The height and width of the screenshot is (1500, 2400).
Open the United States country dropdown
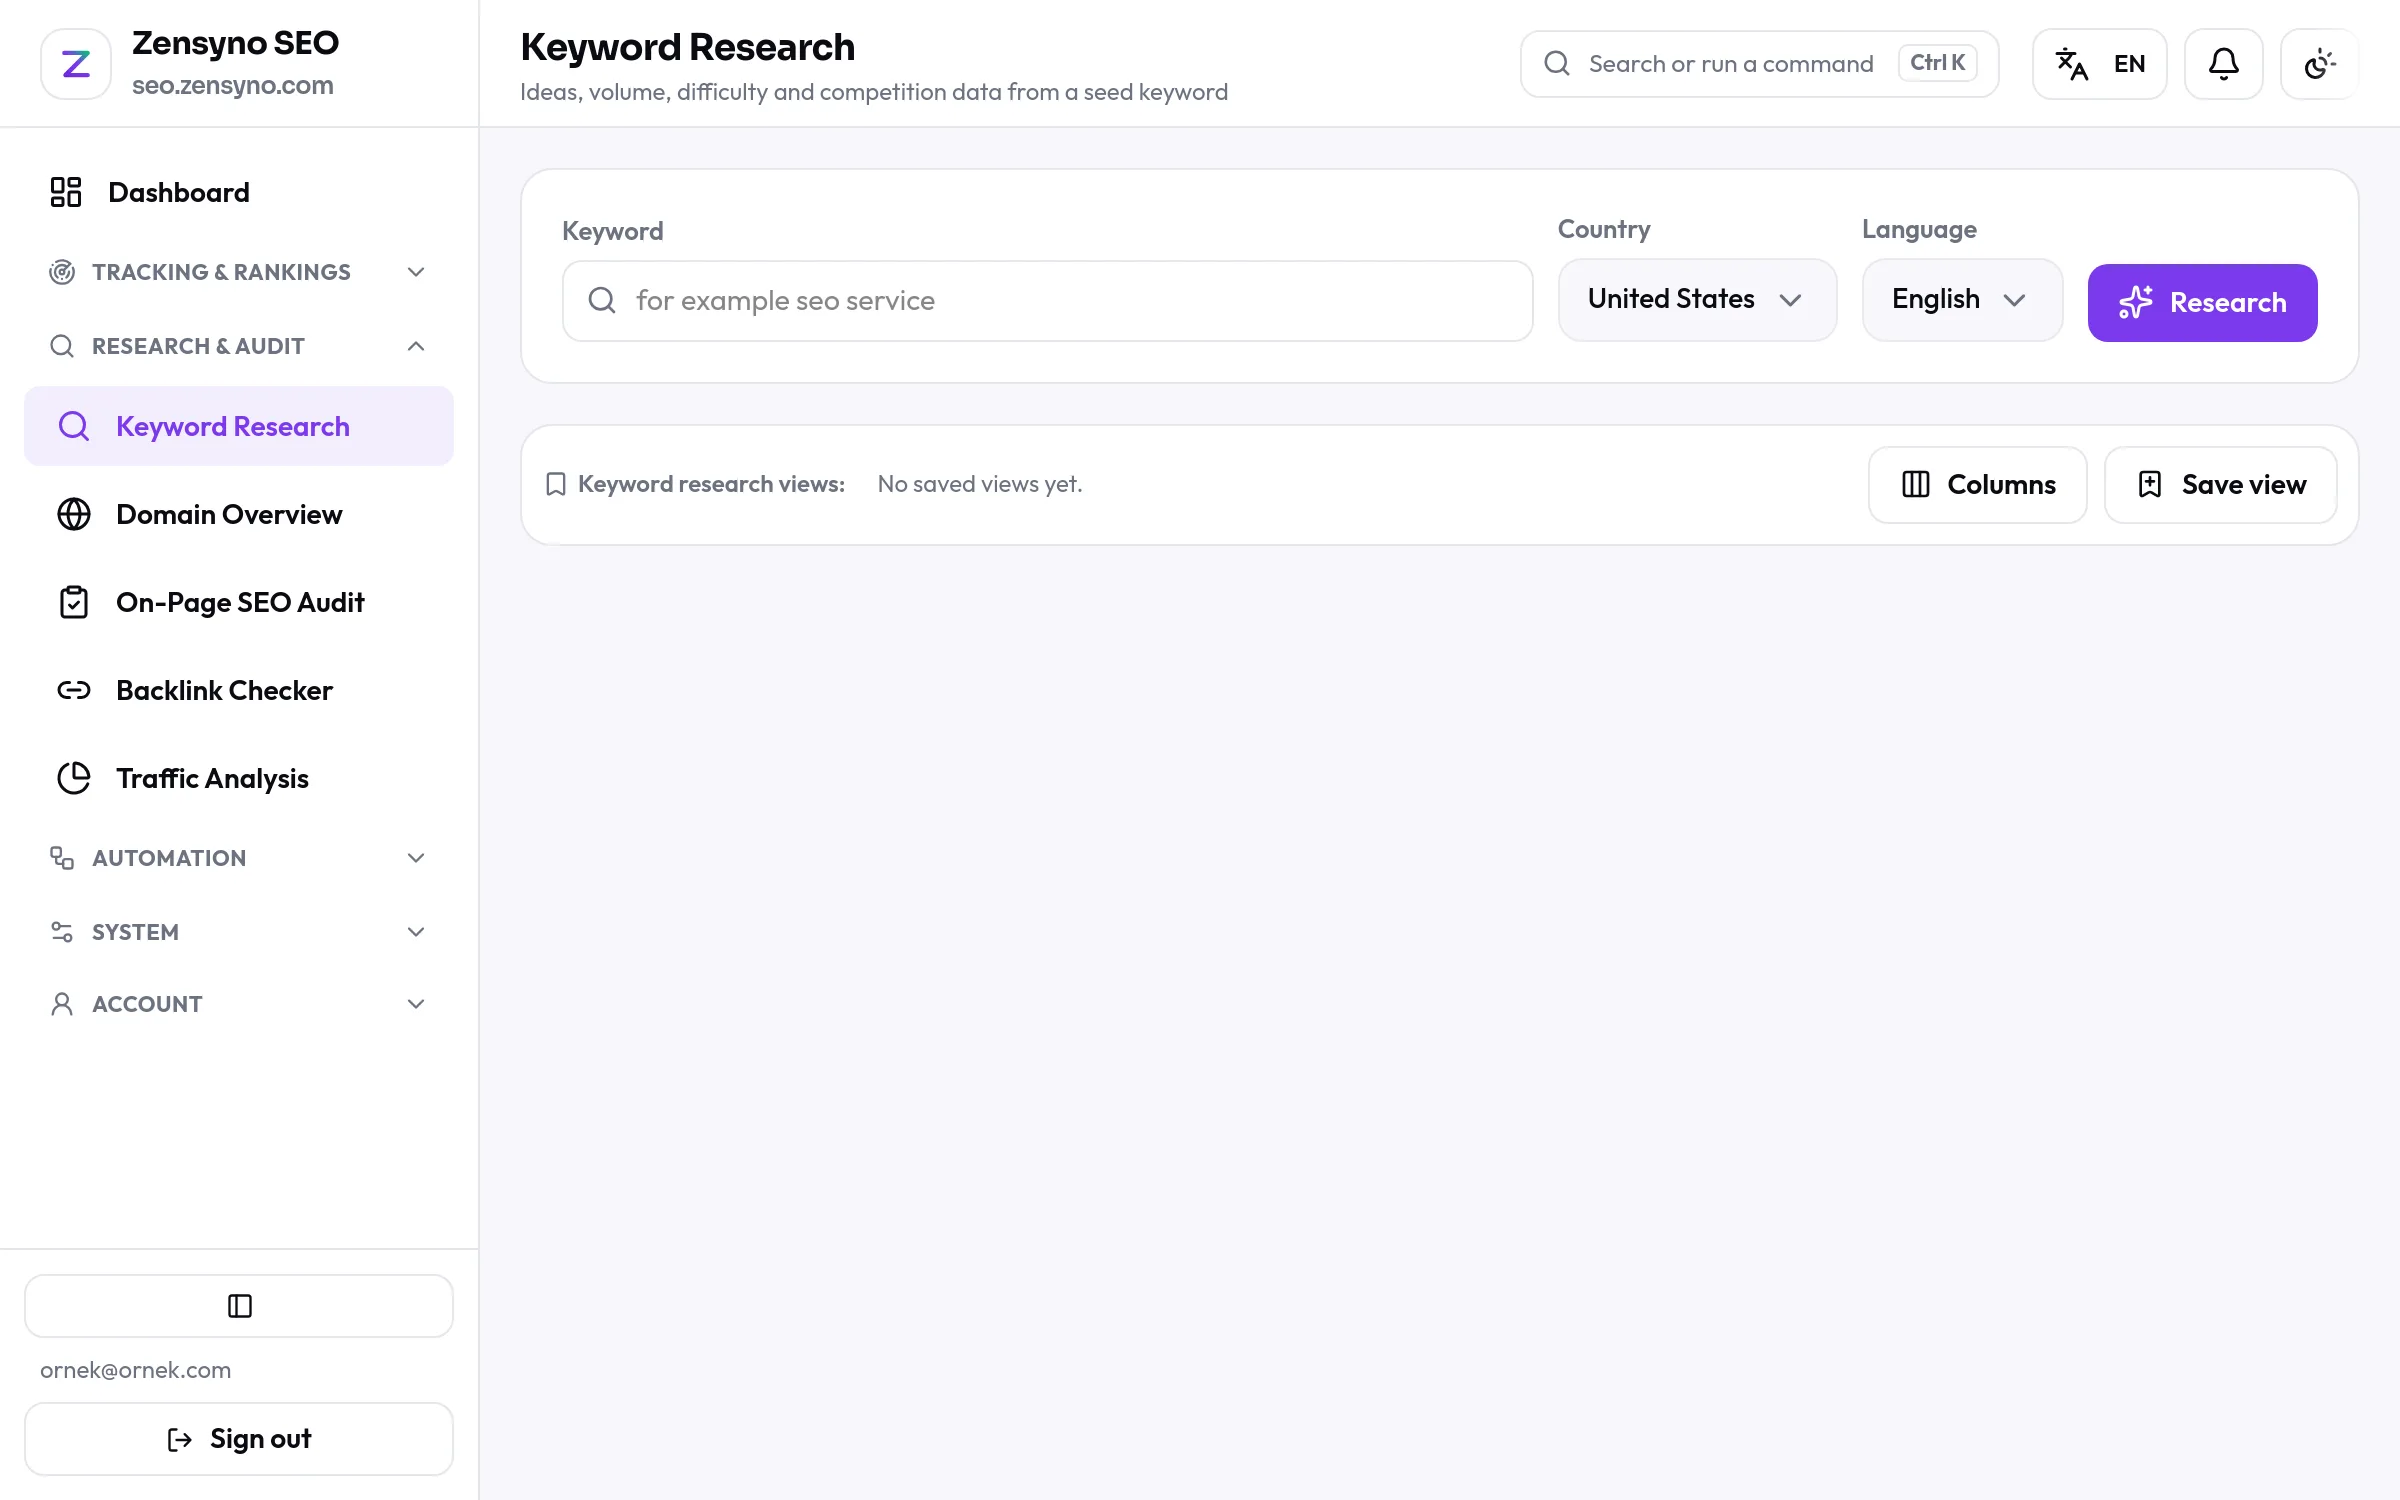[1697, 300]
